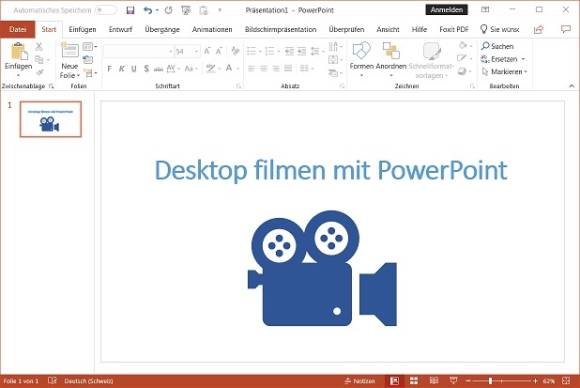Clear all formatting with eraser A icon
The width and height of the screenshot is (580, 388).
click(x=235, y=51)
